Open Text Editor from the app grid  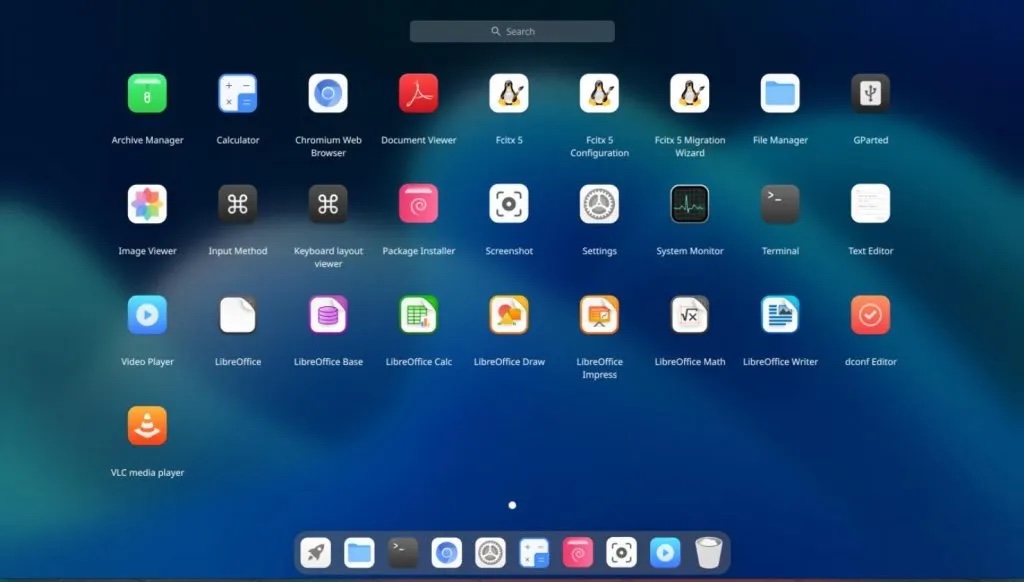(x=870, y=204)
